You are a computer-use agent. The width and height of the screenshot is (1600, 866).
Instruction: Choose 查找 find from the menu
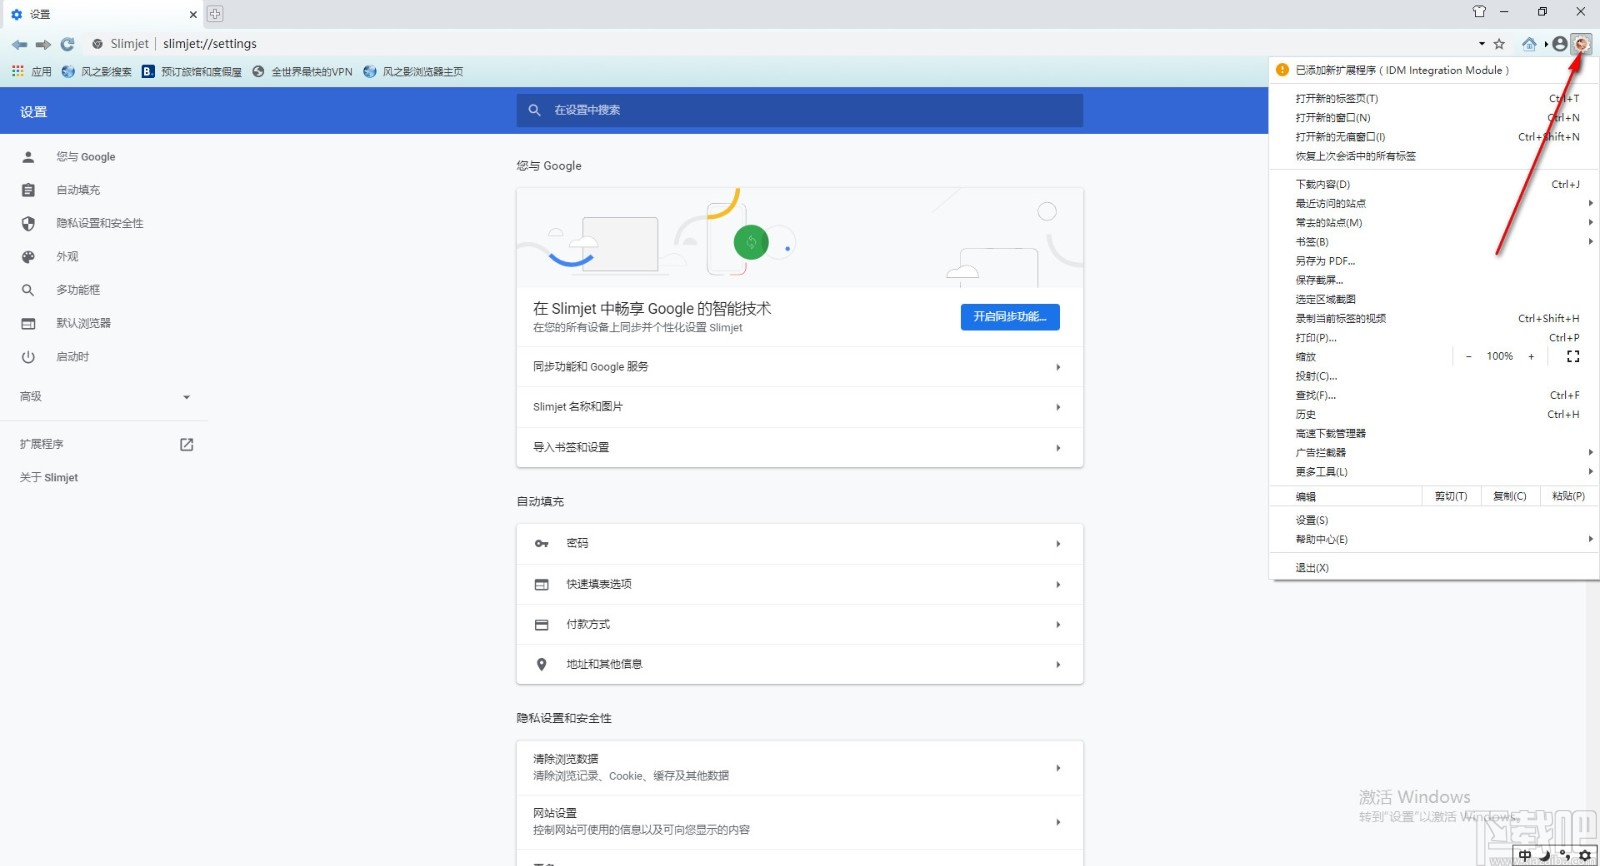(x=1434, y=395)
